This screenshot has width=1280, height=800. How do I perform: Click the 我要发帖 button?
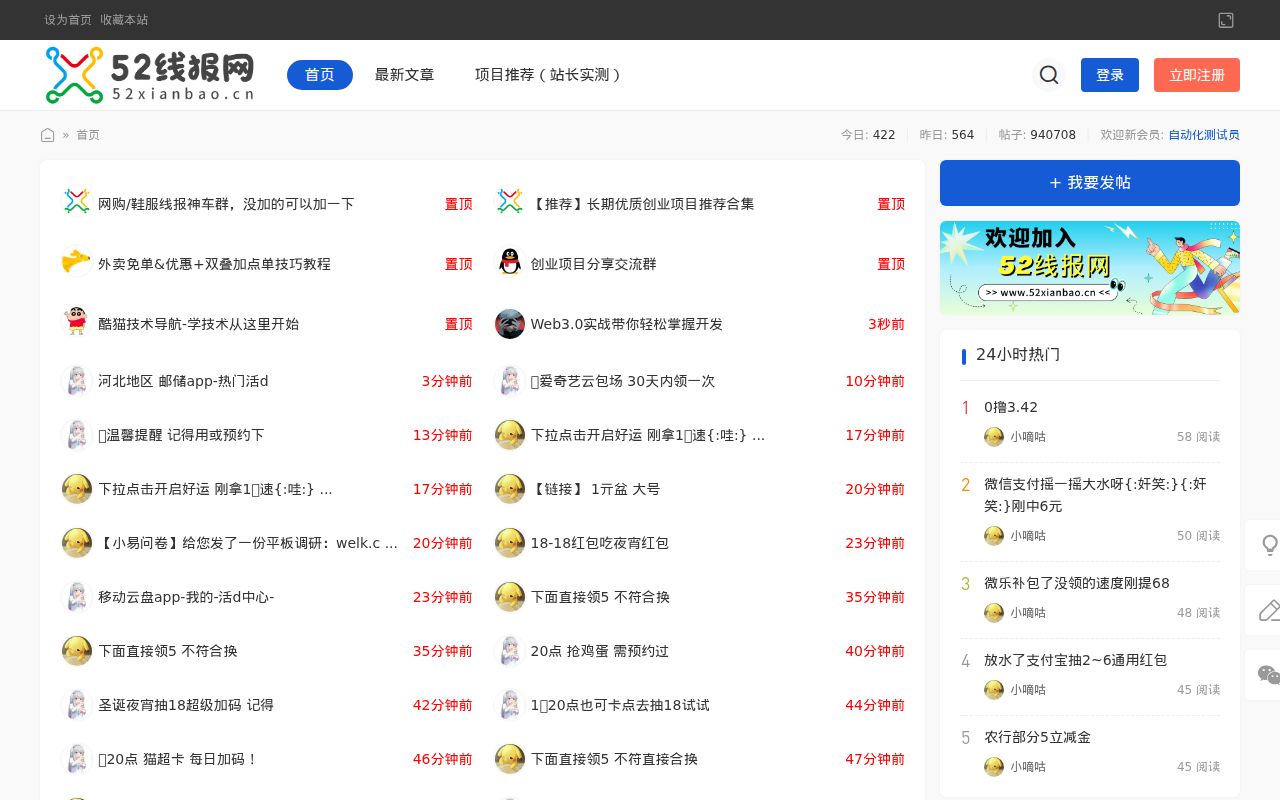click(x=1089, y=182)
